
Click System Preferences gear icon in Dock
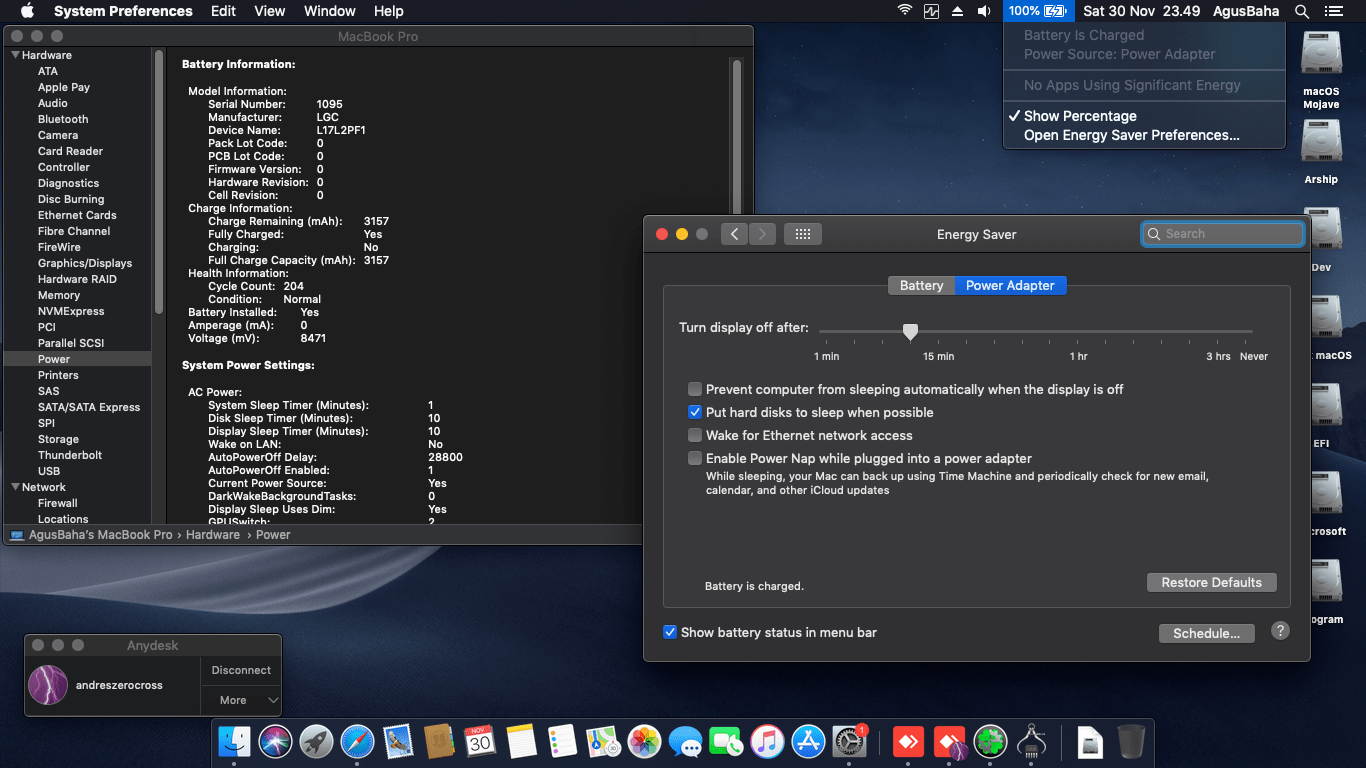(849, 742)
